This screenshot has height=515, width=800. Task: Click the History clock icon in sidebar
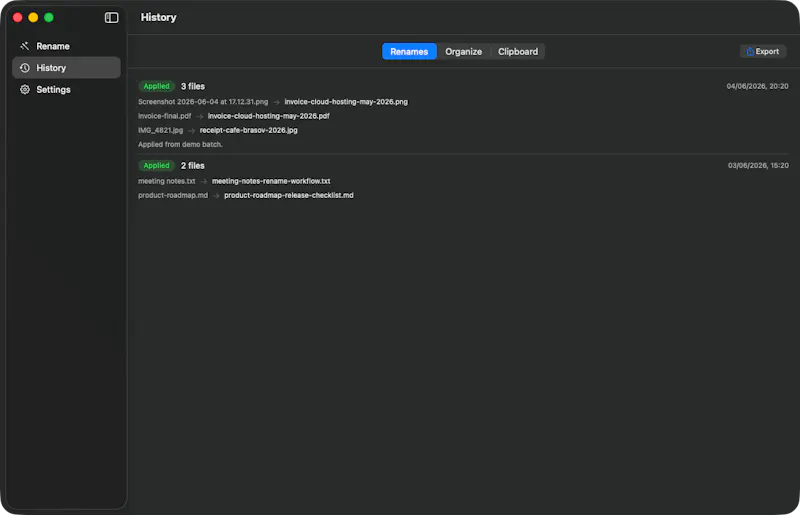(x=24, y=68)
